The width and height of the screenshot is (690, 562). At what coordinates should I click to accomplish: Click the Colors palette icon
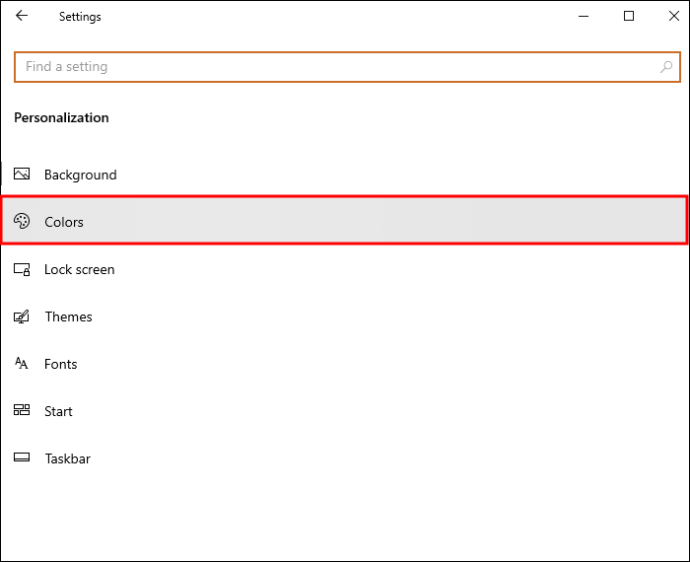22,221
